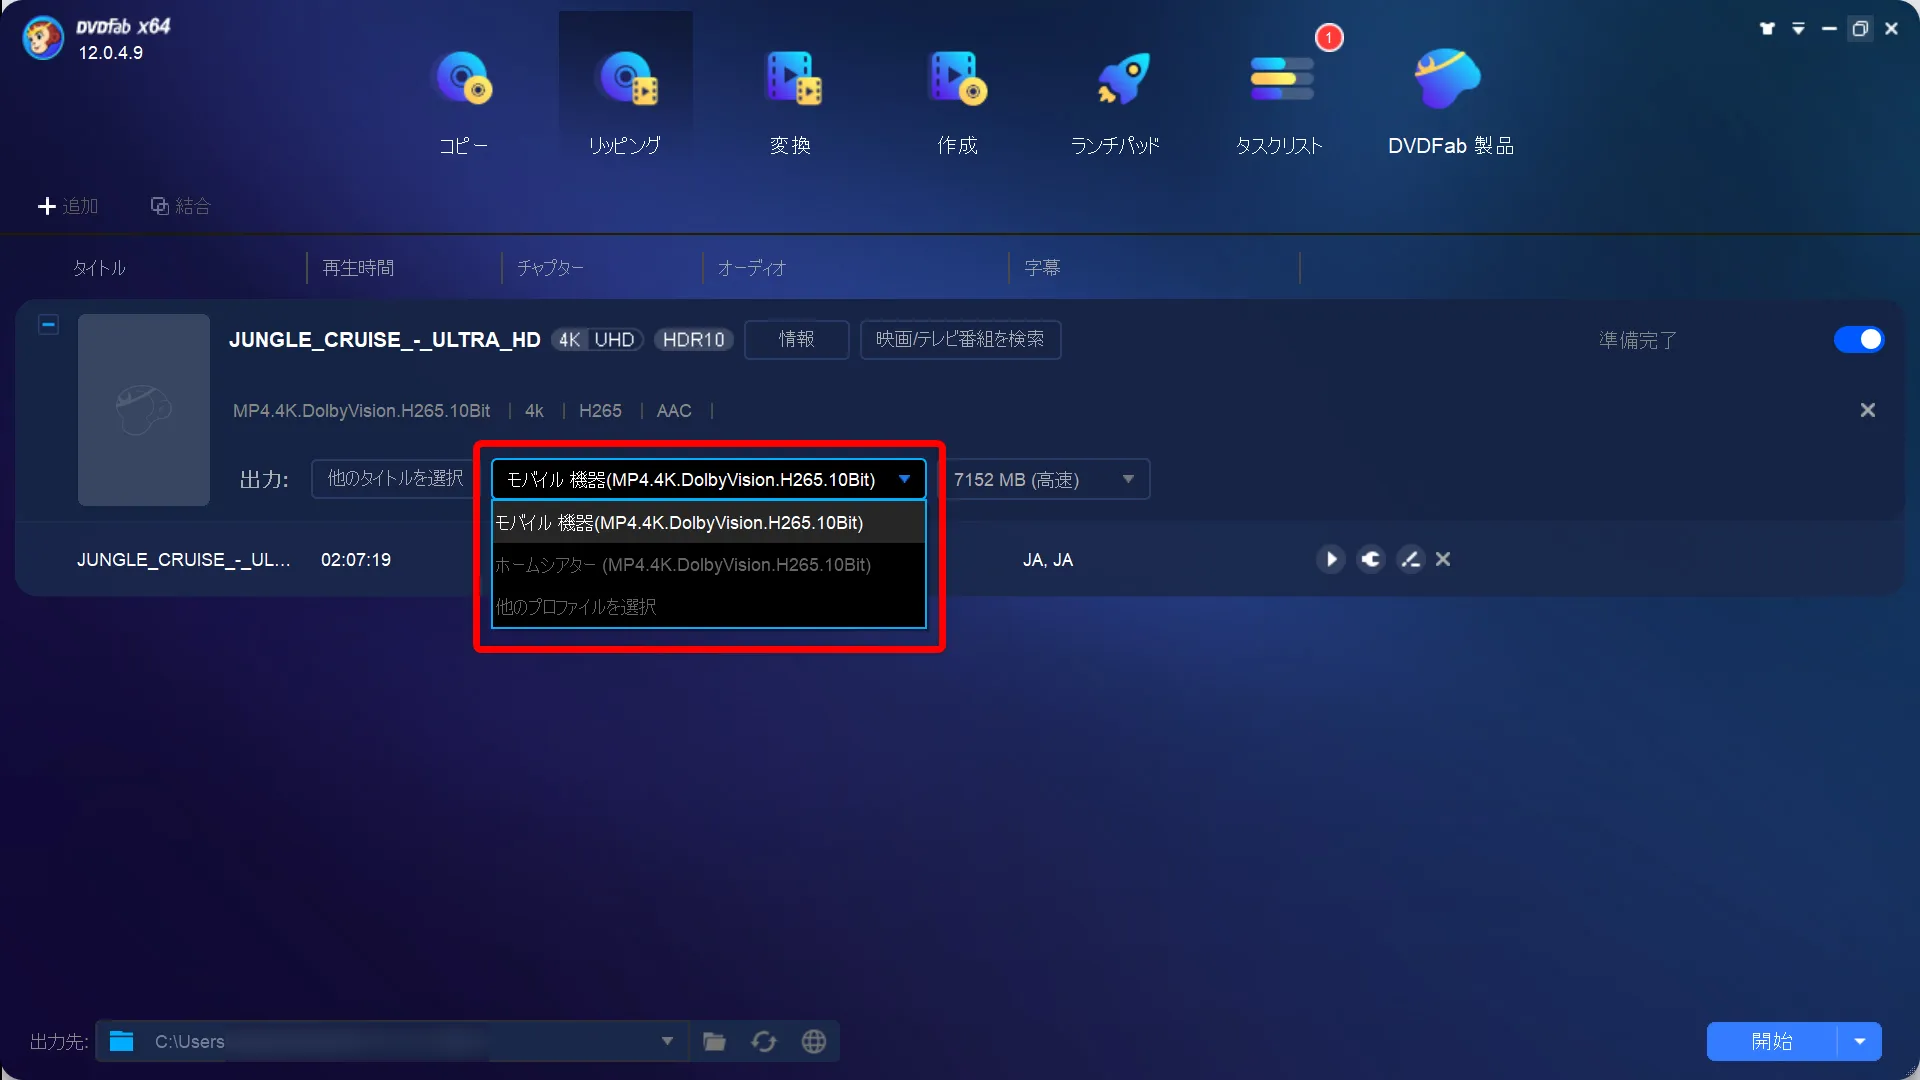Click the JUNGLE_CRUISE_-_UL... title row name

184,560
